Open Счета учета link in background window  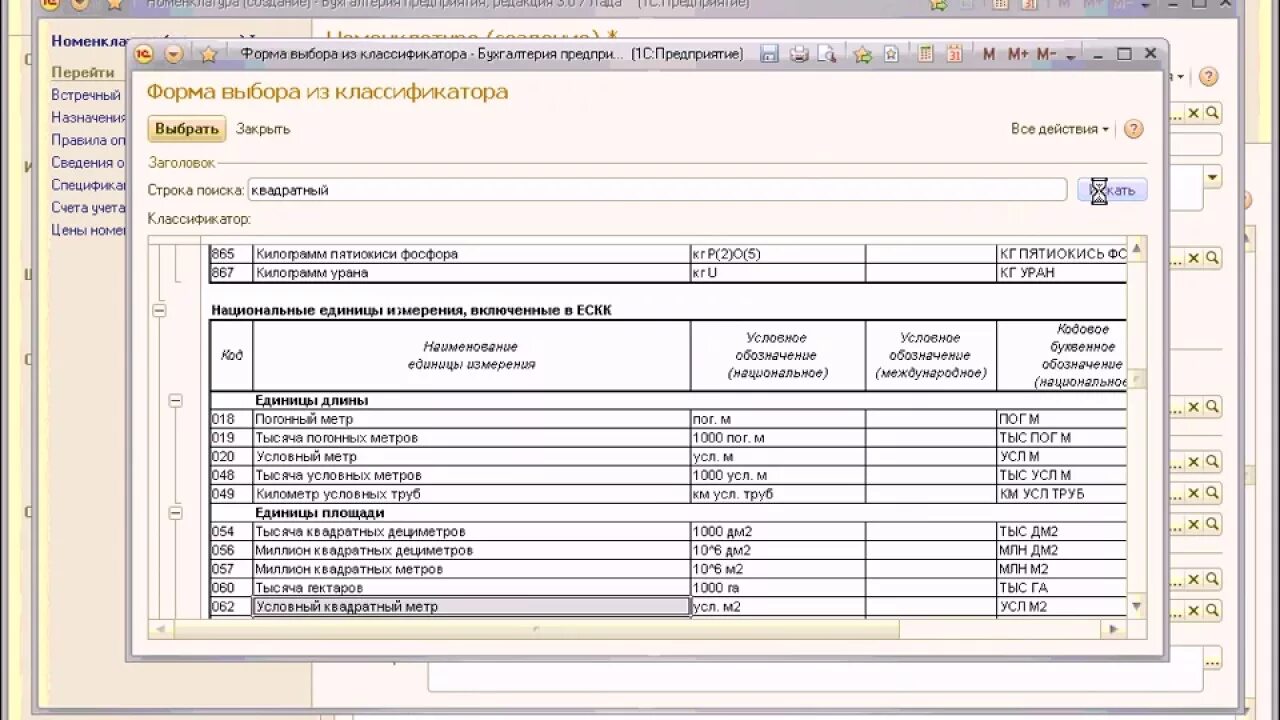coord(89,207)
